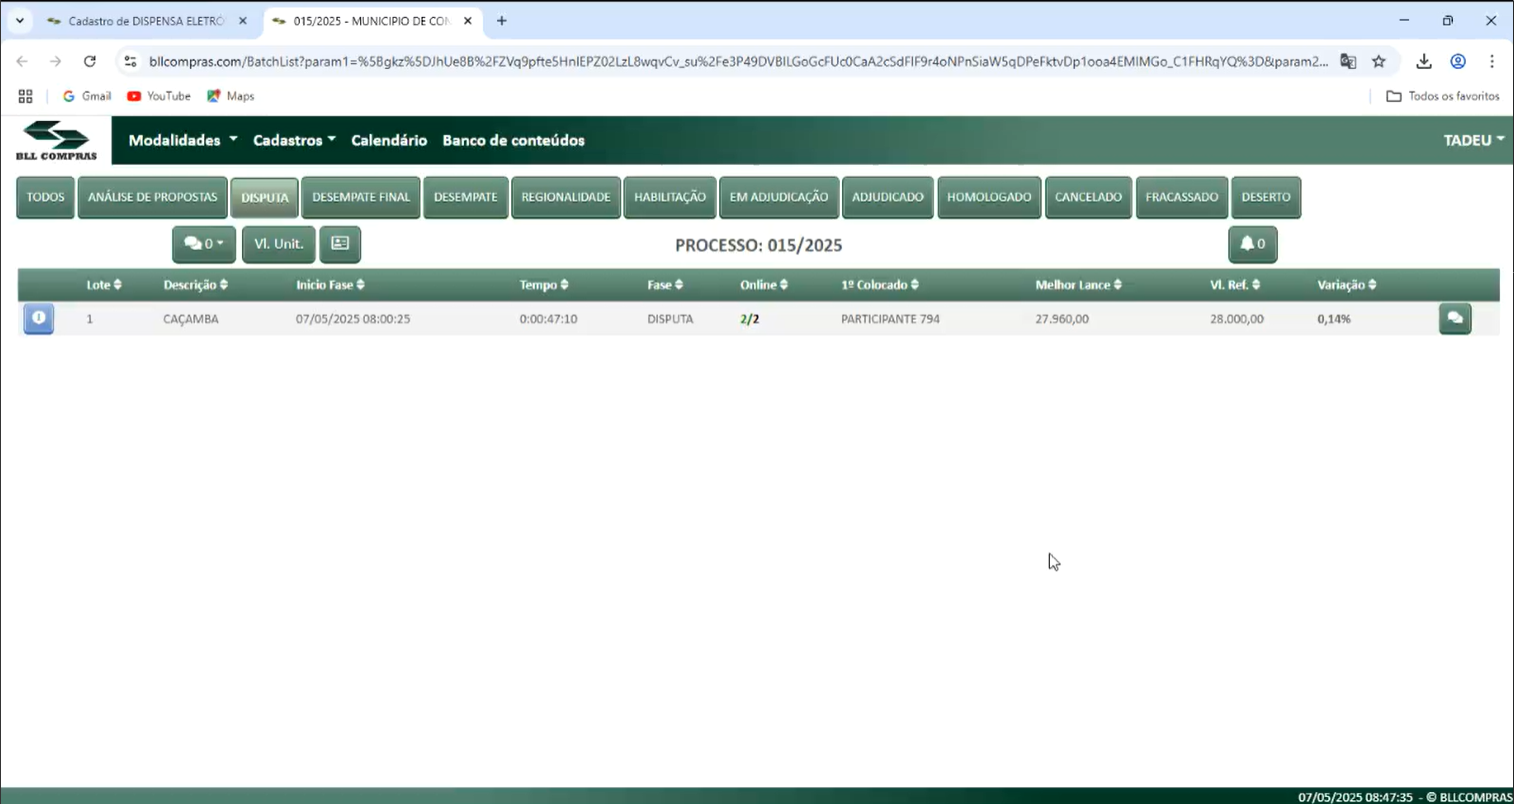Toggle the Vl. Unit. button

[x=278, y=244]
